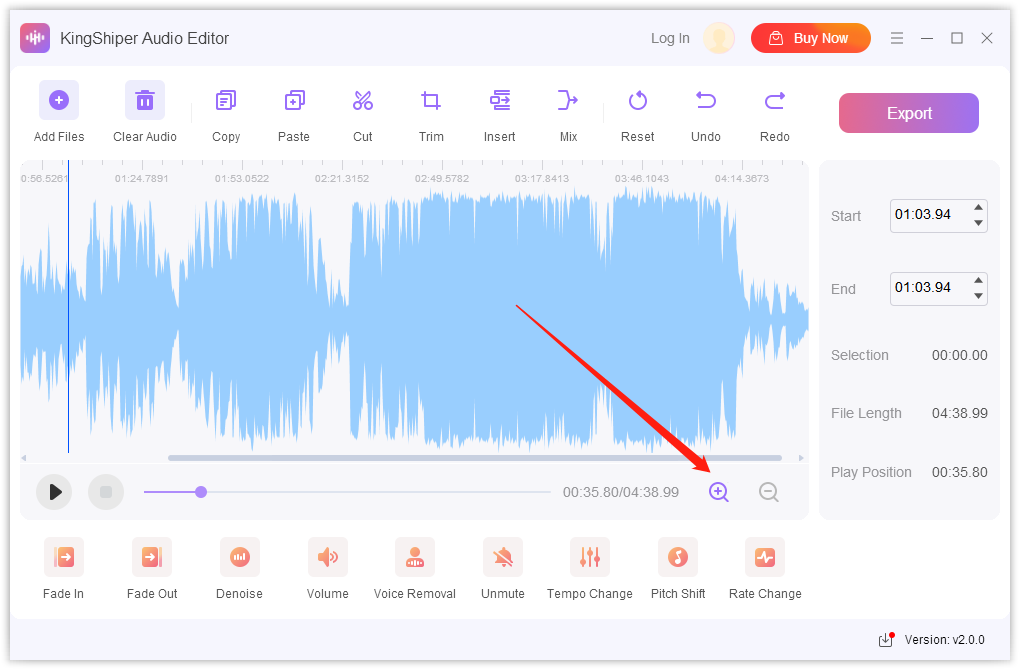Decrease the Start time with down arrow
Viewport: 1020px width, 670px height.
978,223
